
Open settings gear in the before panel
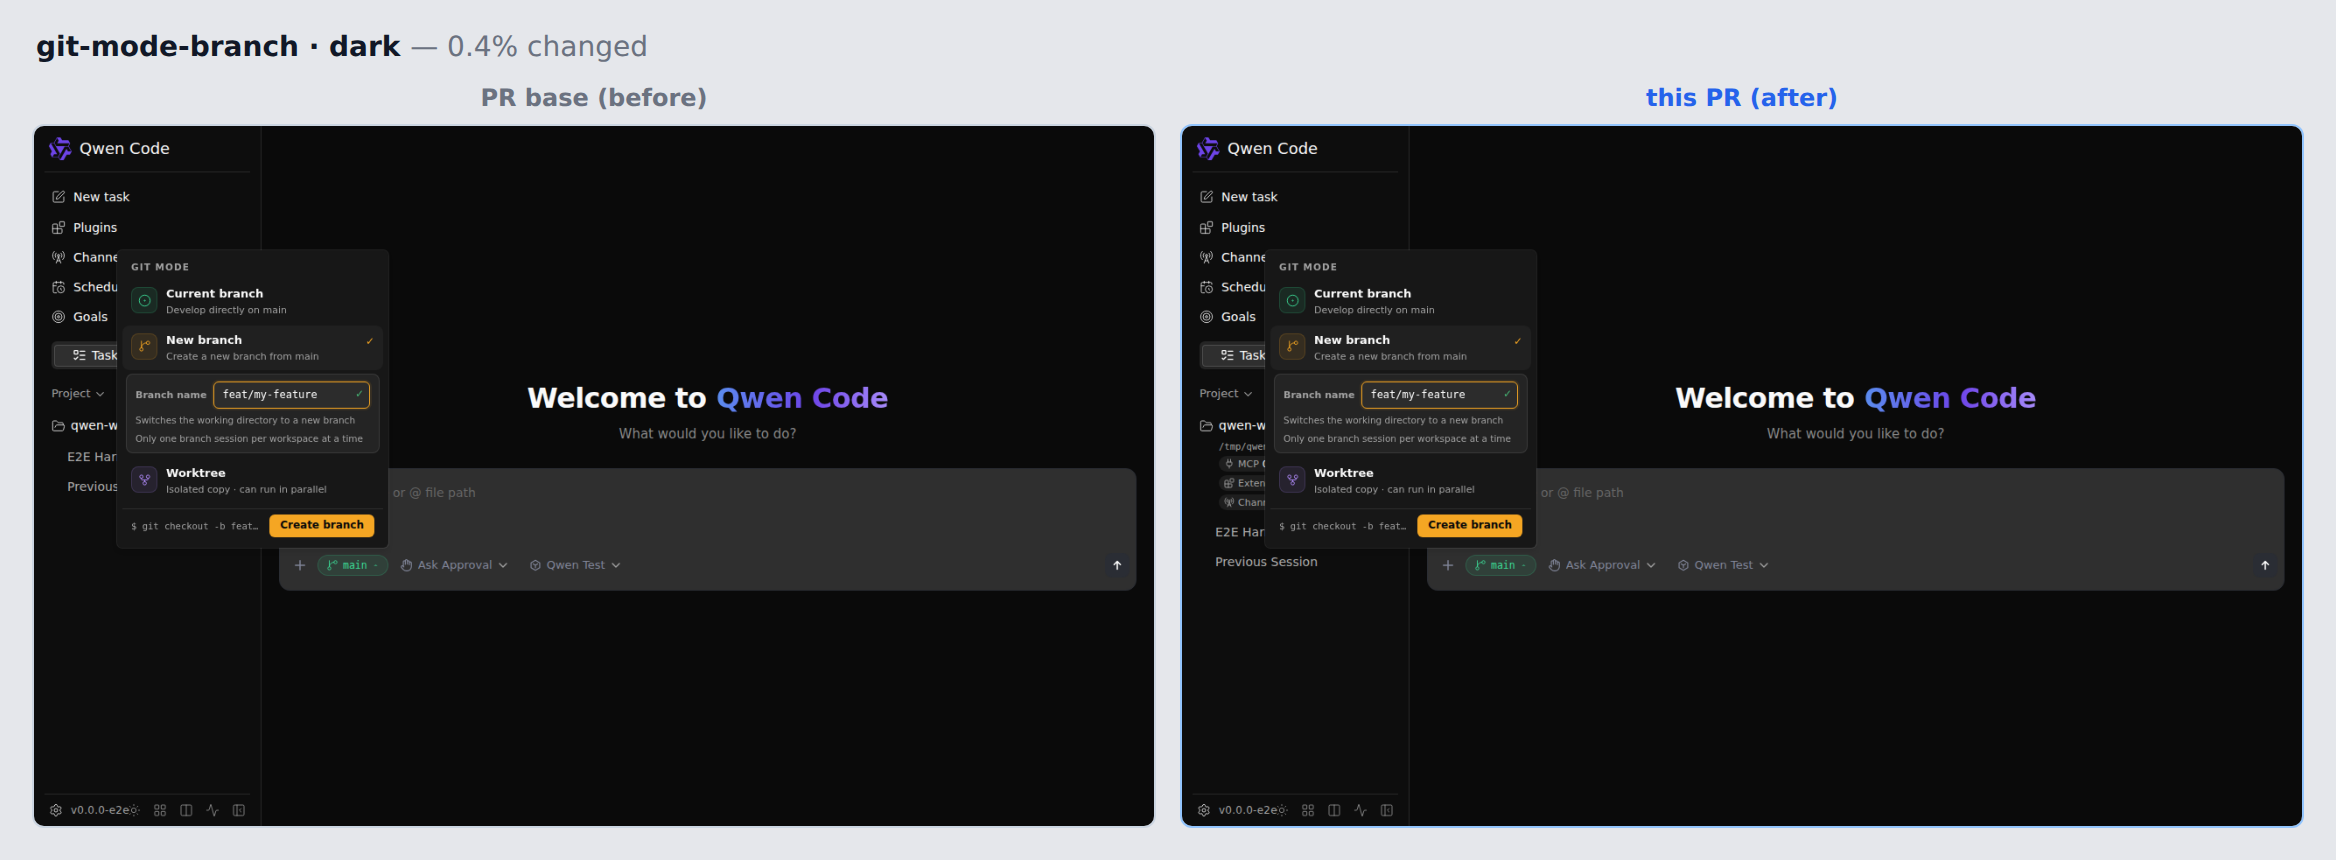click(x=56, y=810)
